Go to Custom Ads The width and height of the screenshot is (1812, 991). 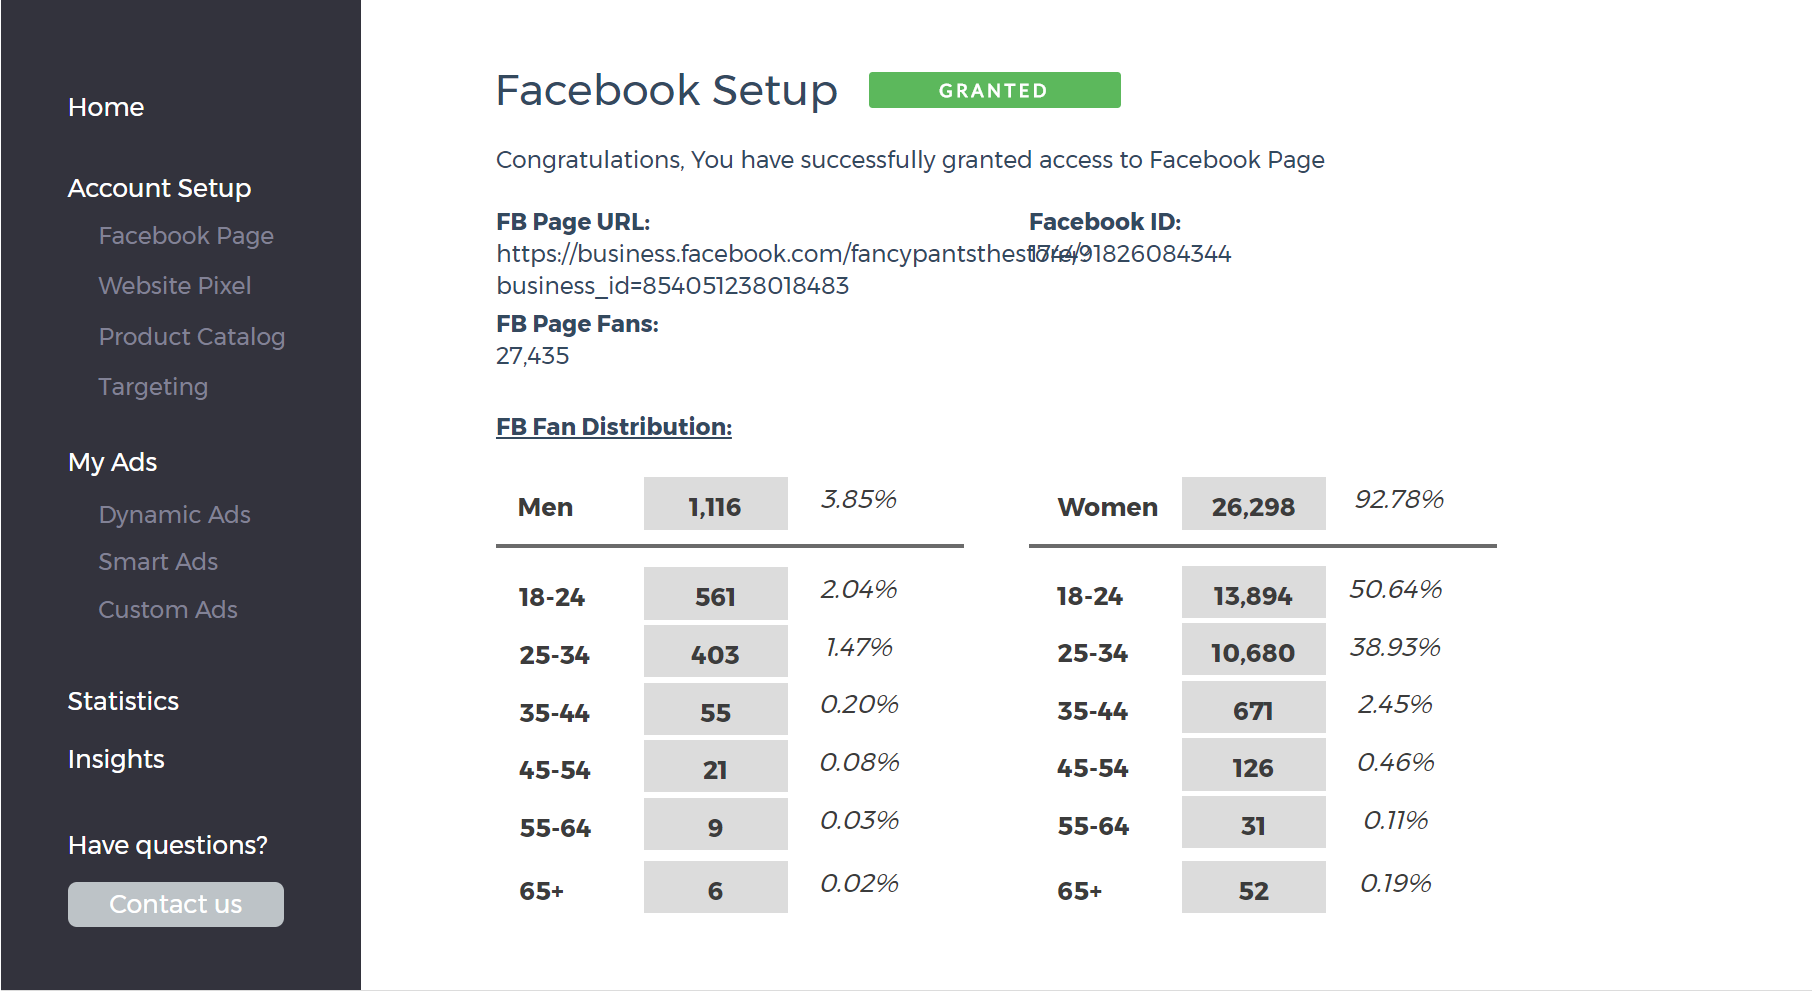point(168,610)
